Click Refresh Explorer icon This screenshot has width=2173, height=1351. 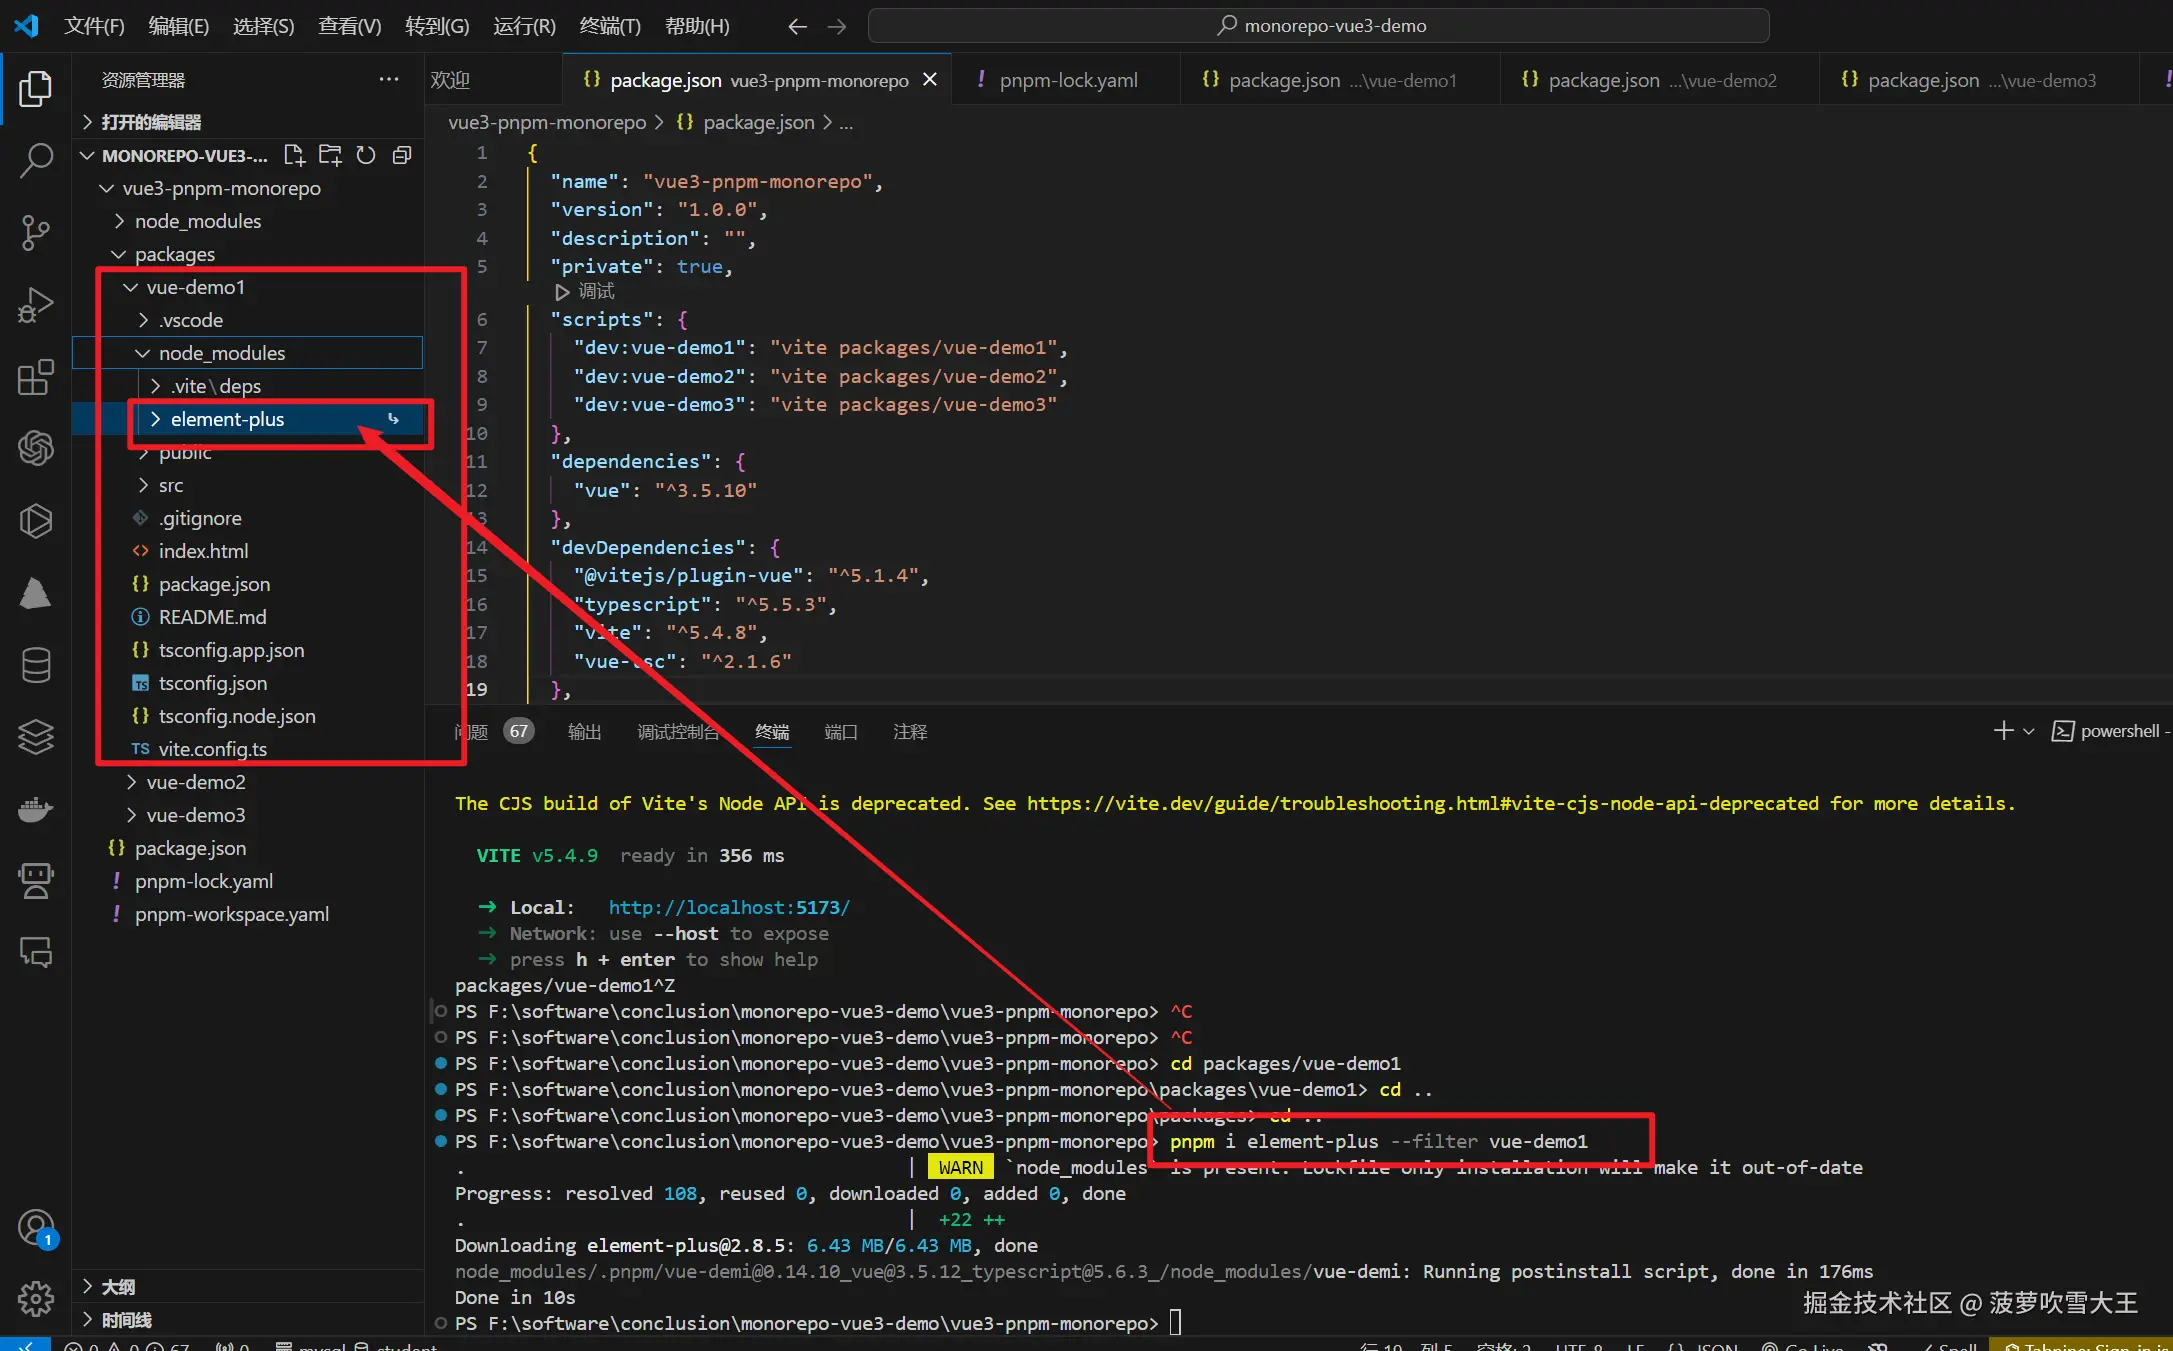pos(366,155)
